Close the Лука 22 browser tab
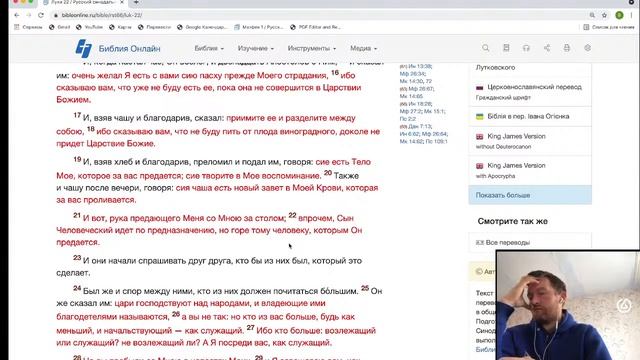This screenshot has width=640, height=360. [122, 2]
